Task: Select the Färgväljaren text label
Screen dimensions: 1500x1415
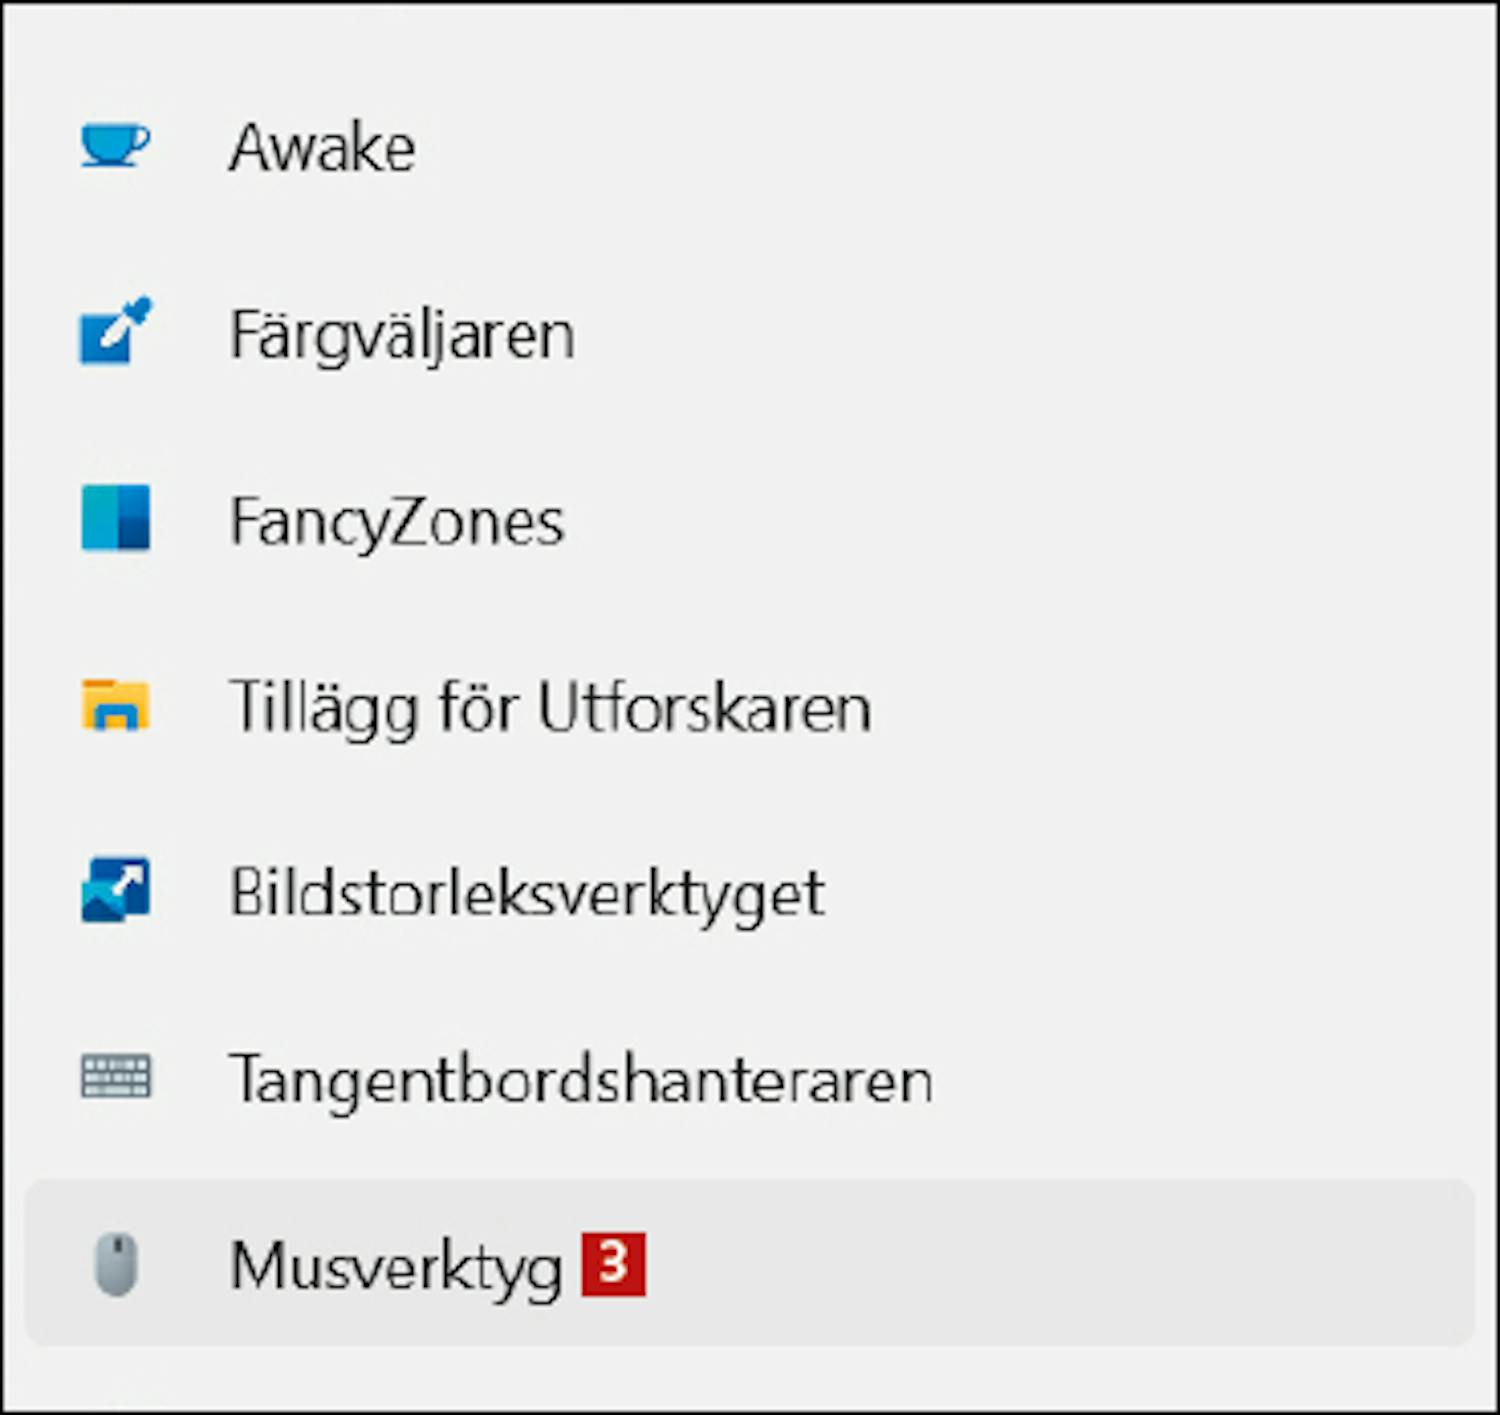Action: [x=402, y=335]
